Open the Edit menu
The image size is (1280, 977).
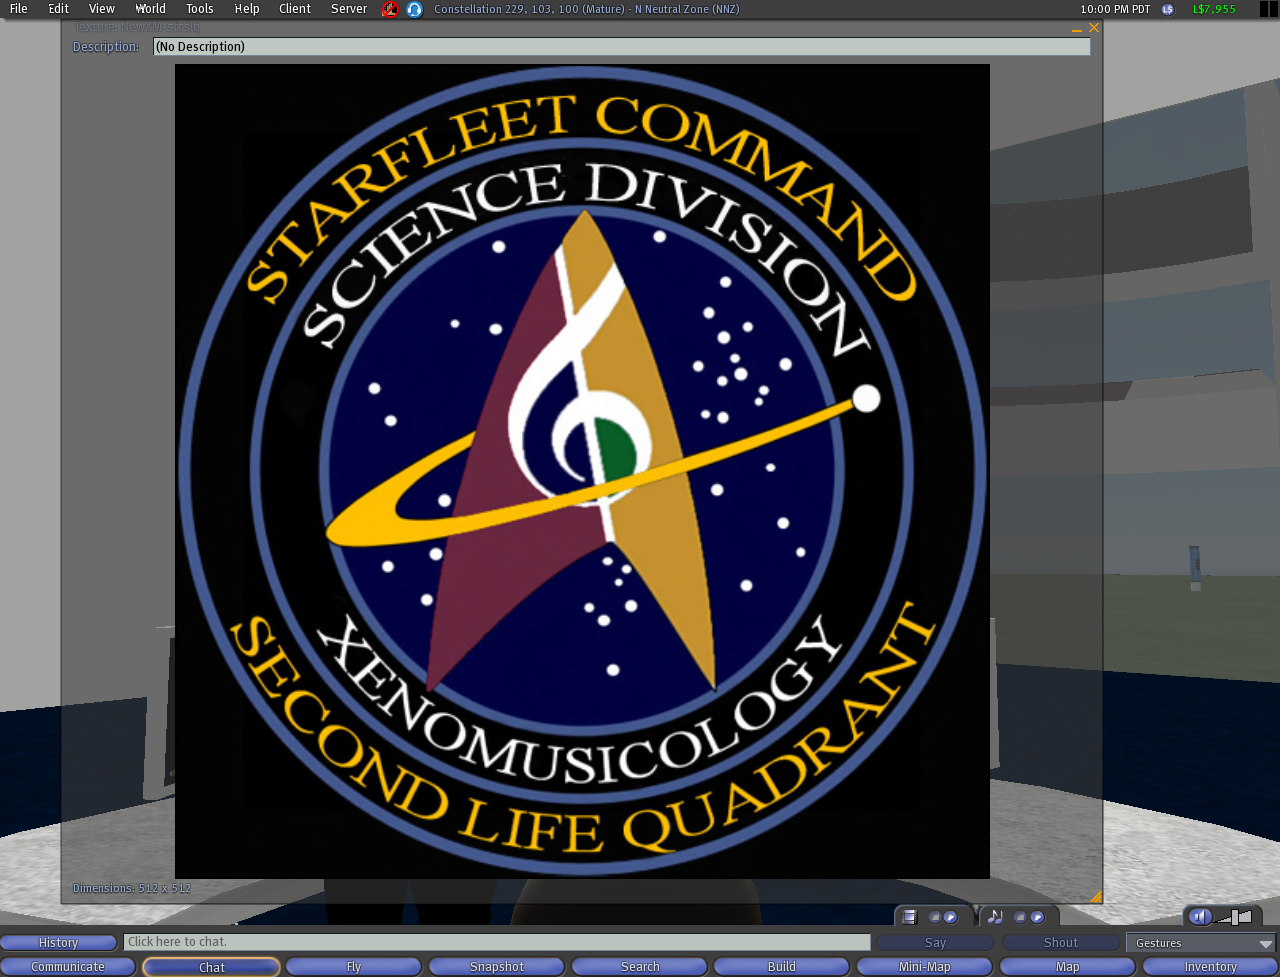pos(59,9)
